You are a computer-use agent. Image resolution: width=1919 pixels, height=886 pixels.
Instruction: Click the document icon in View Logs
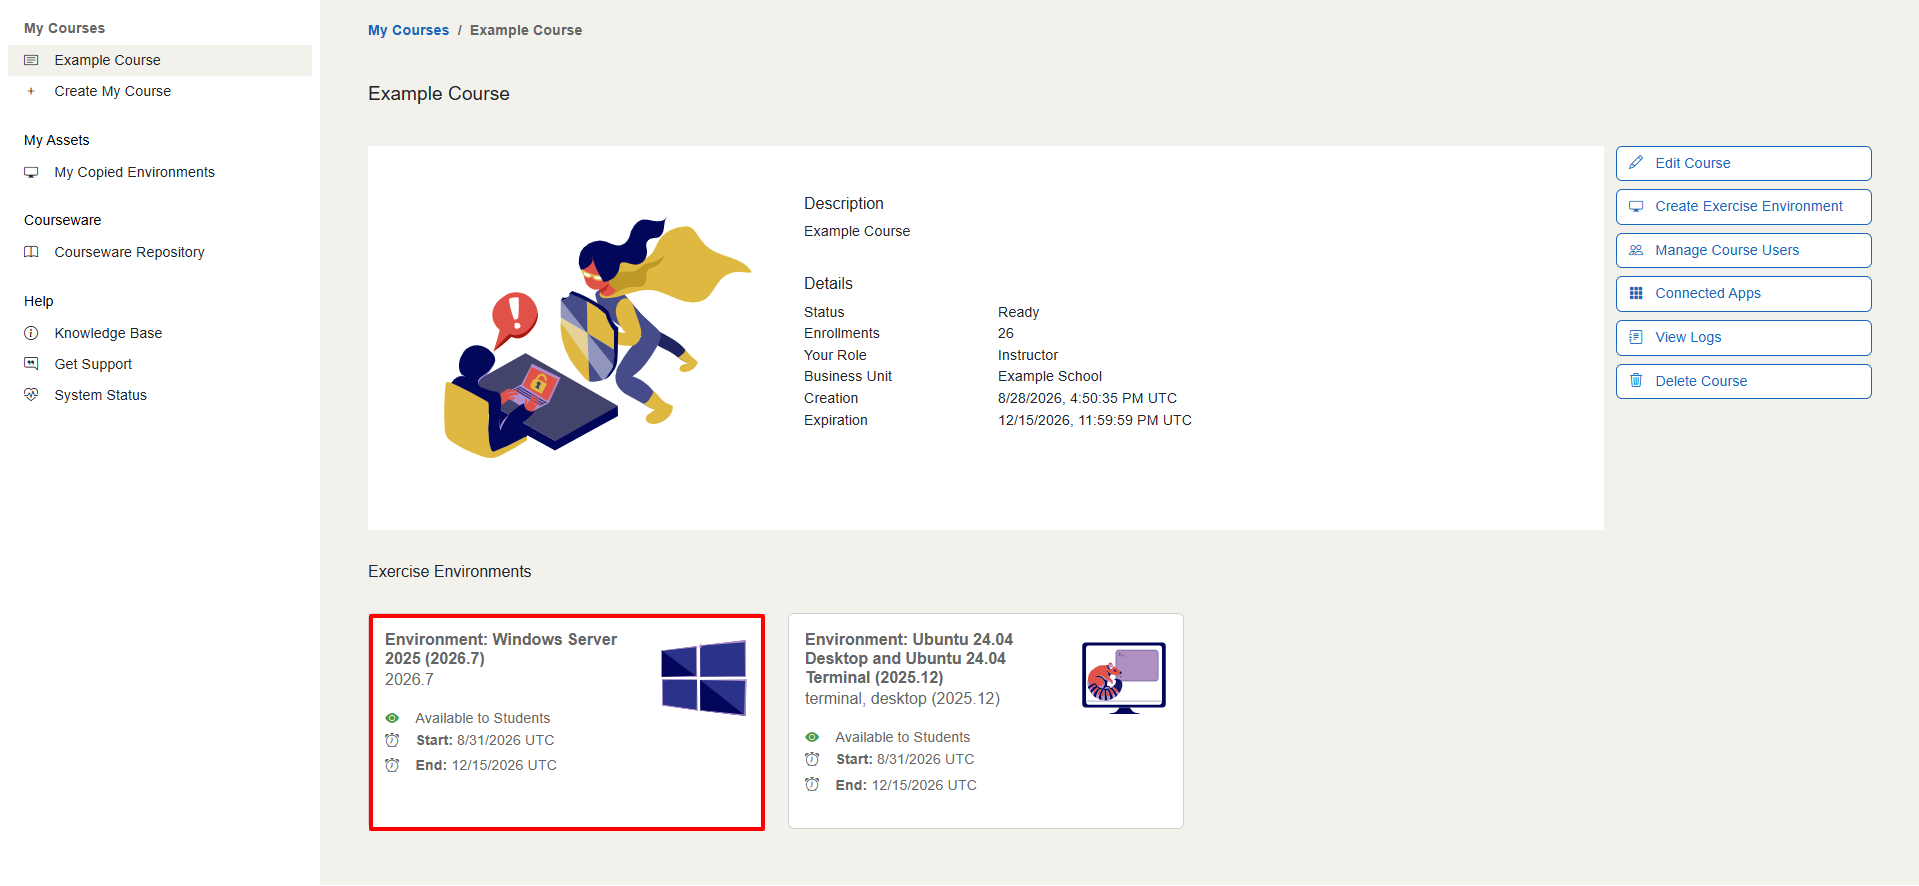coord(1636,337)
